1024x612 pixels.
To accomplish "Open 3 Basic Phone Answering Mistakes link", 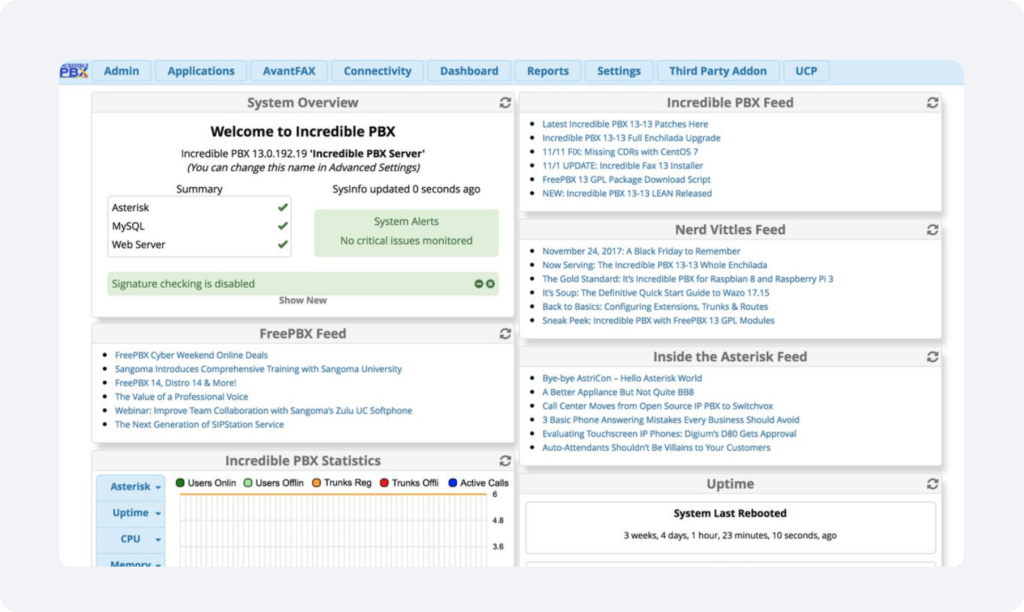I will (x=671, y=420).
